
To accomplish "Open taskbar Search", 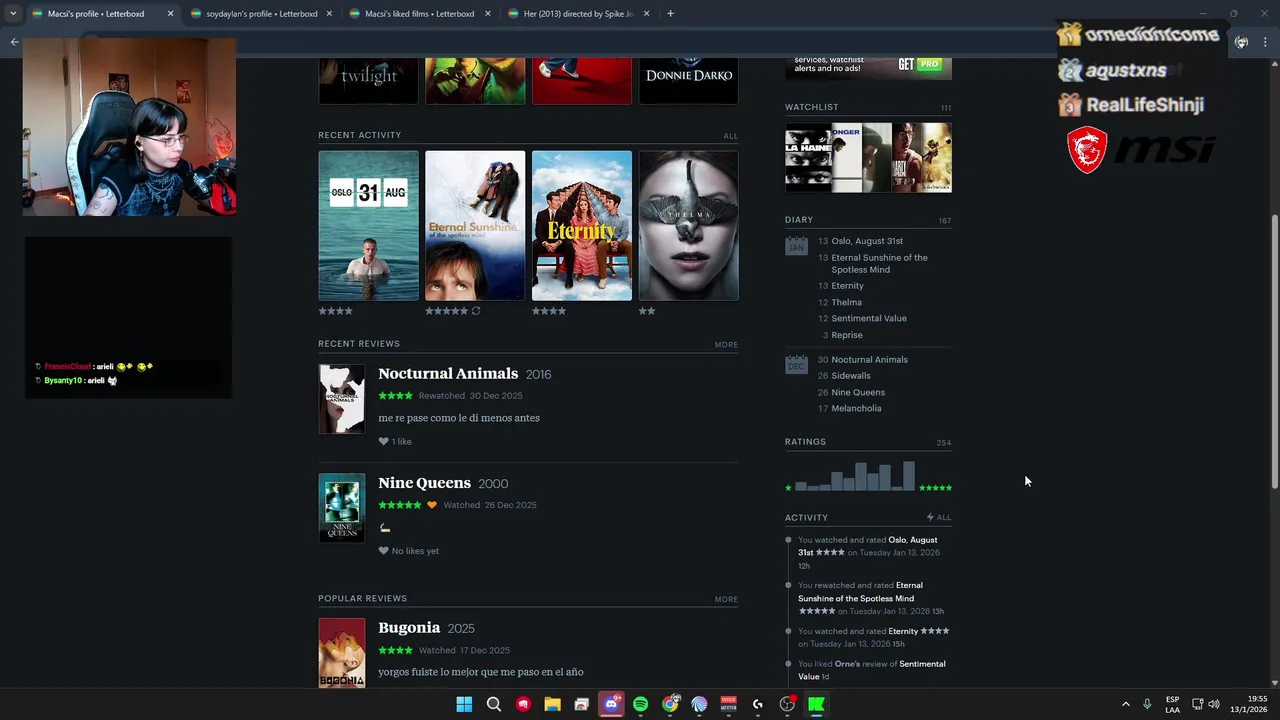I will coord(494,704).
